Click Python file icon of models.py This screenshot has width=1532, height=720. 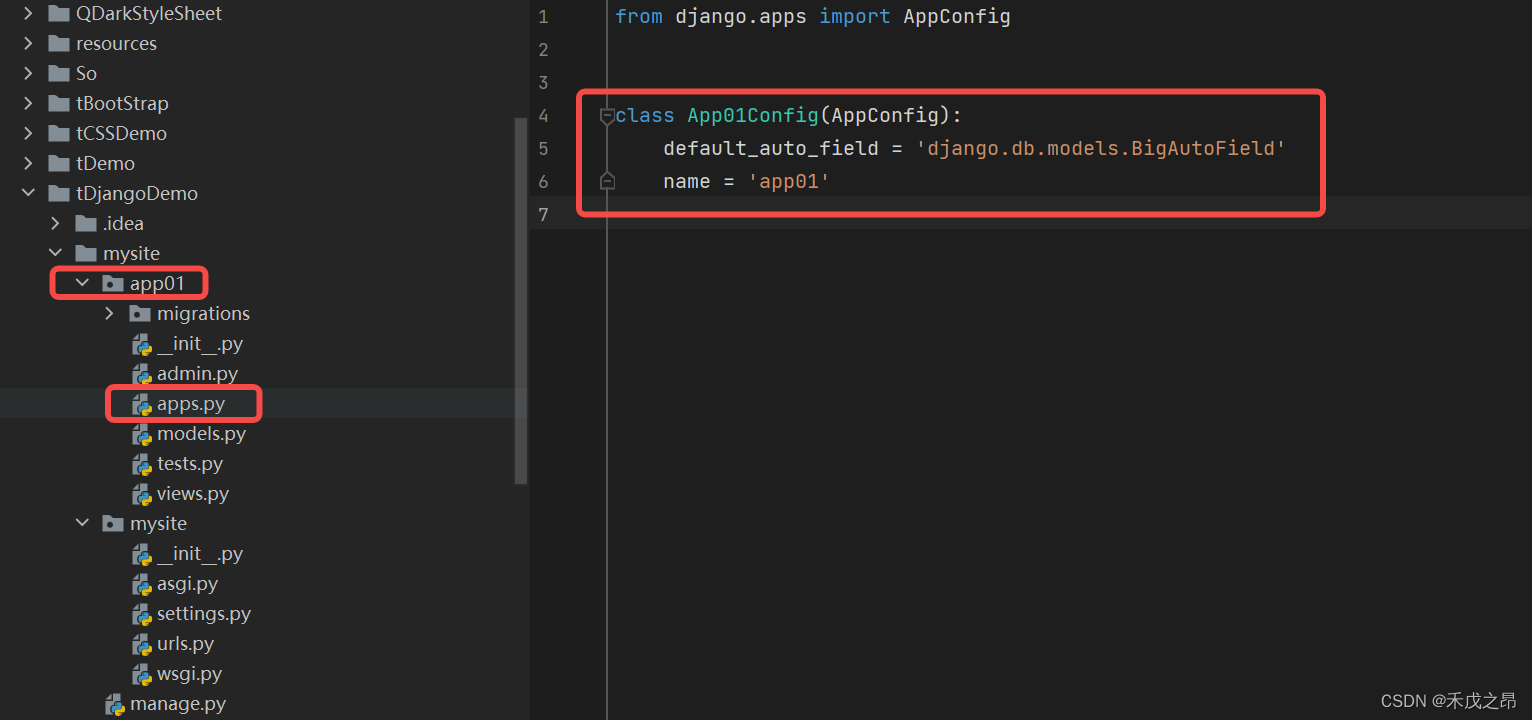(x=141, y=434)
